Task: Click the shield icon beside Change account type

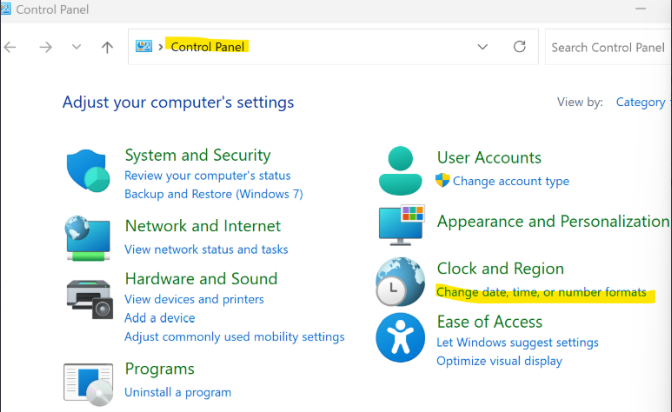Action: pos(442,180)
